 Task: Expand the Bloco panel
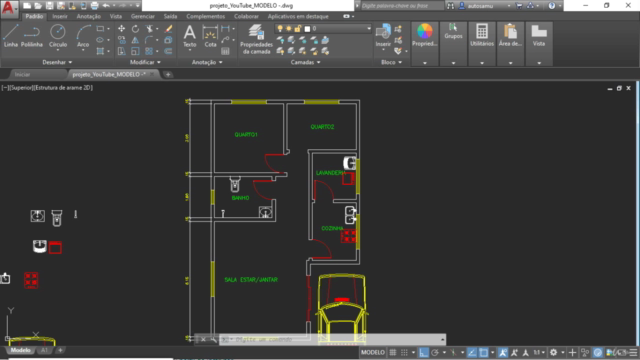(x=391, y=62)
